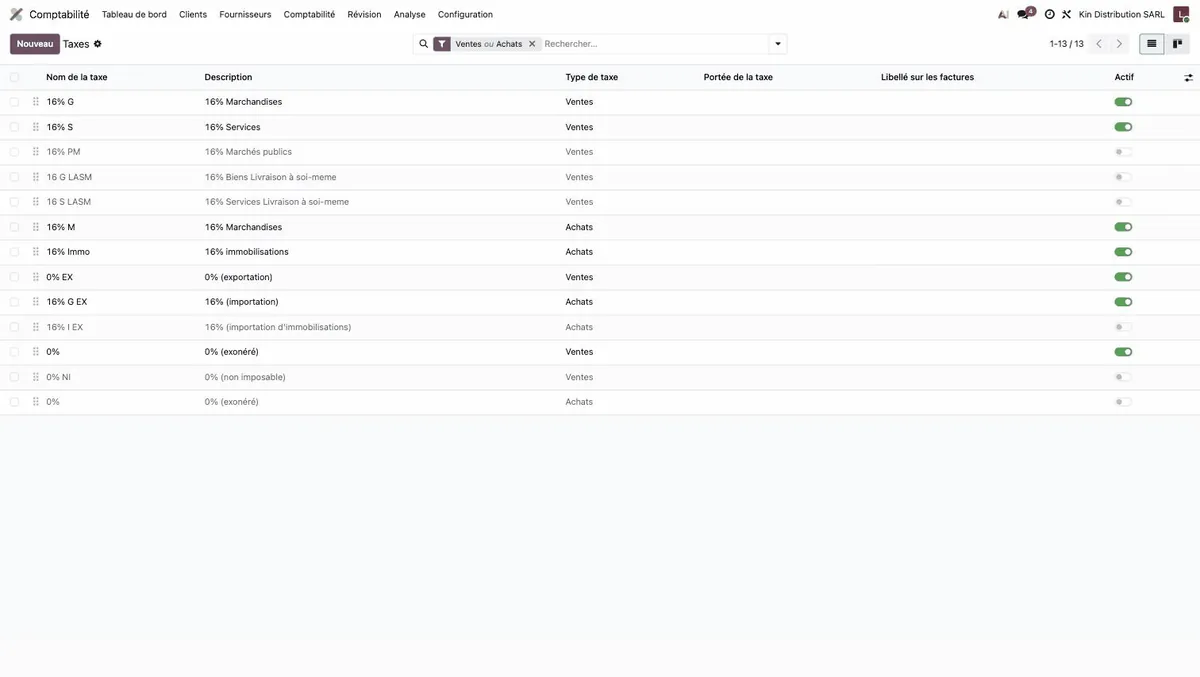Check the 0% EX row checkbox
This screenshot has width=1200, height=677.
pyautogui.click(x=14, y=277)
